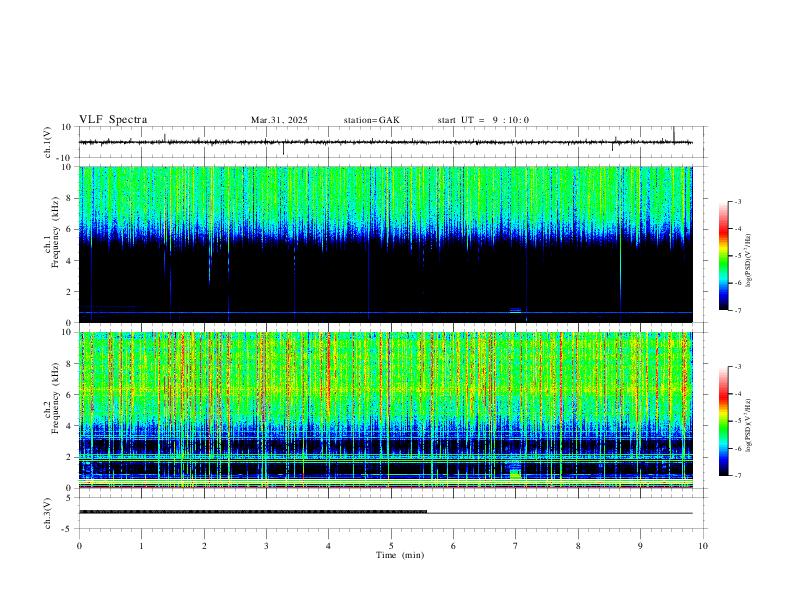Click the small signal patch near minute 7 in ch.1

[x=515, y=311]
